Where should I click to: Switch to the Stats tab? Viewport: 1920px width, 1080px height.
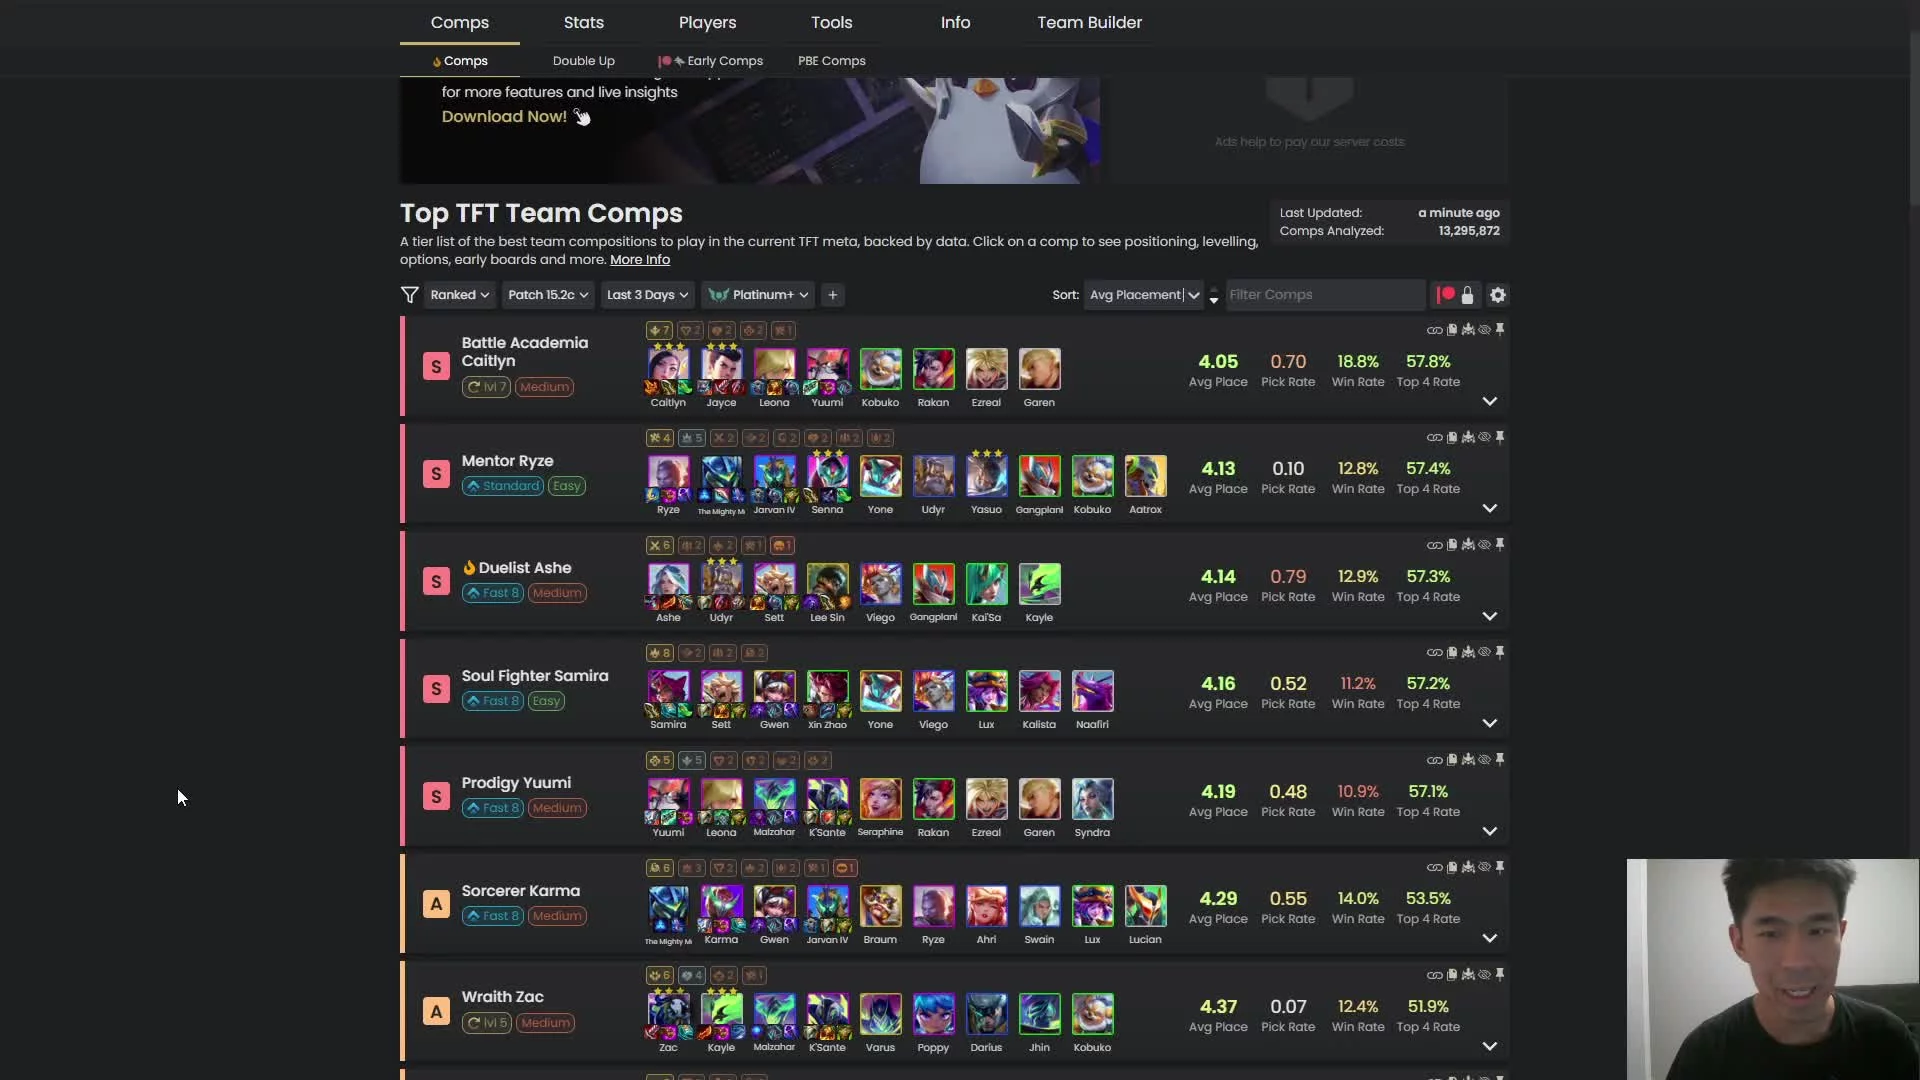[x=583, y=22]
